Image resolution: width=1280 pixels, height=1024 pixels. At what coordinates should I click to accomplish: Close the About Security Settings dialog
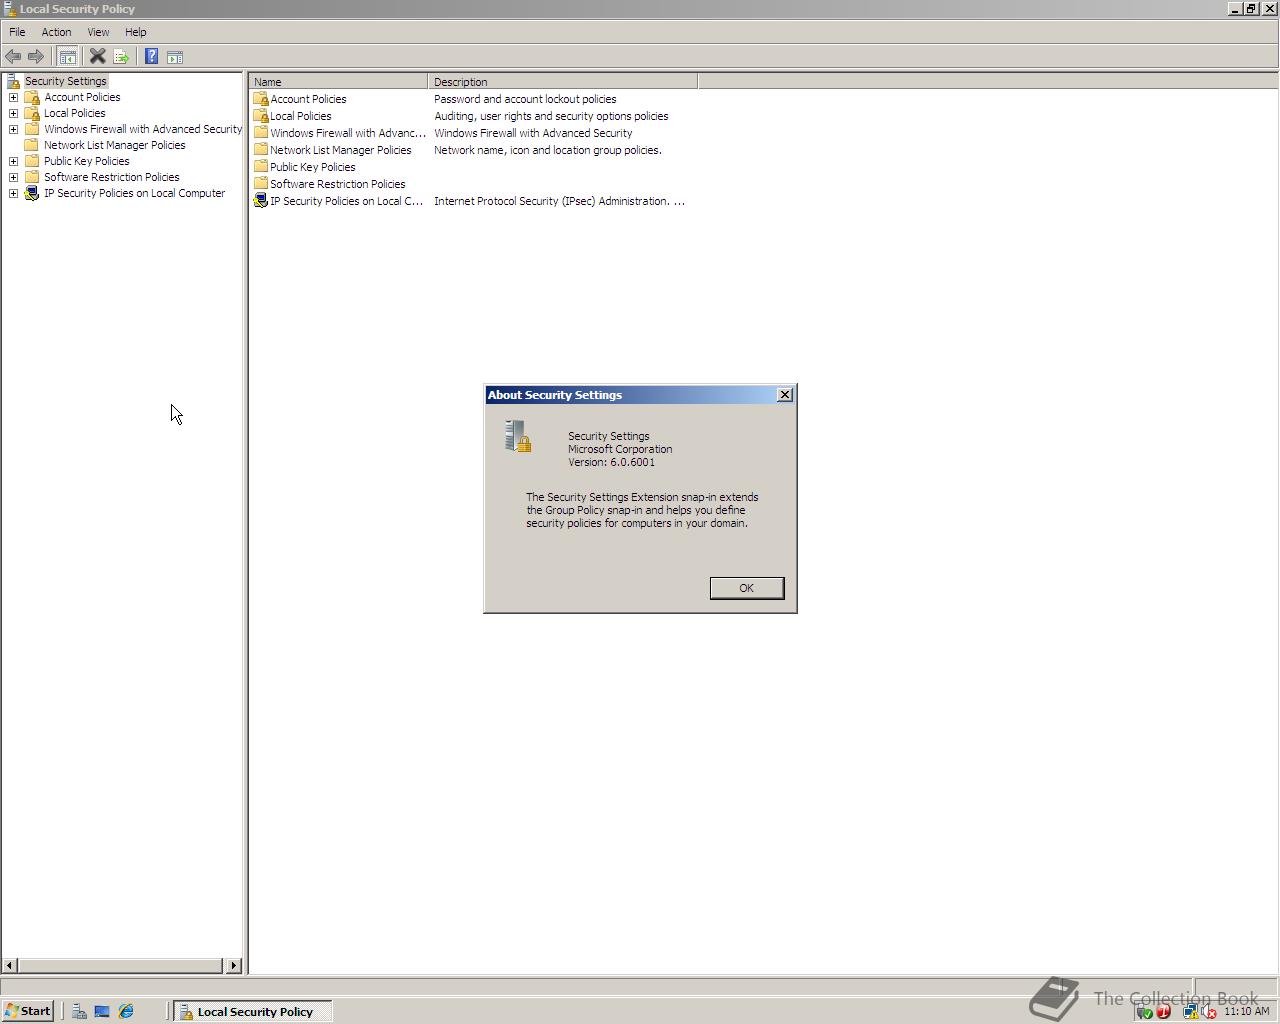coord(785,395)
